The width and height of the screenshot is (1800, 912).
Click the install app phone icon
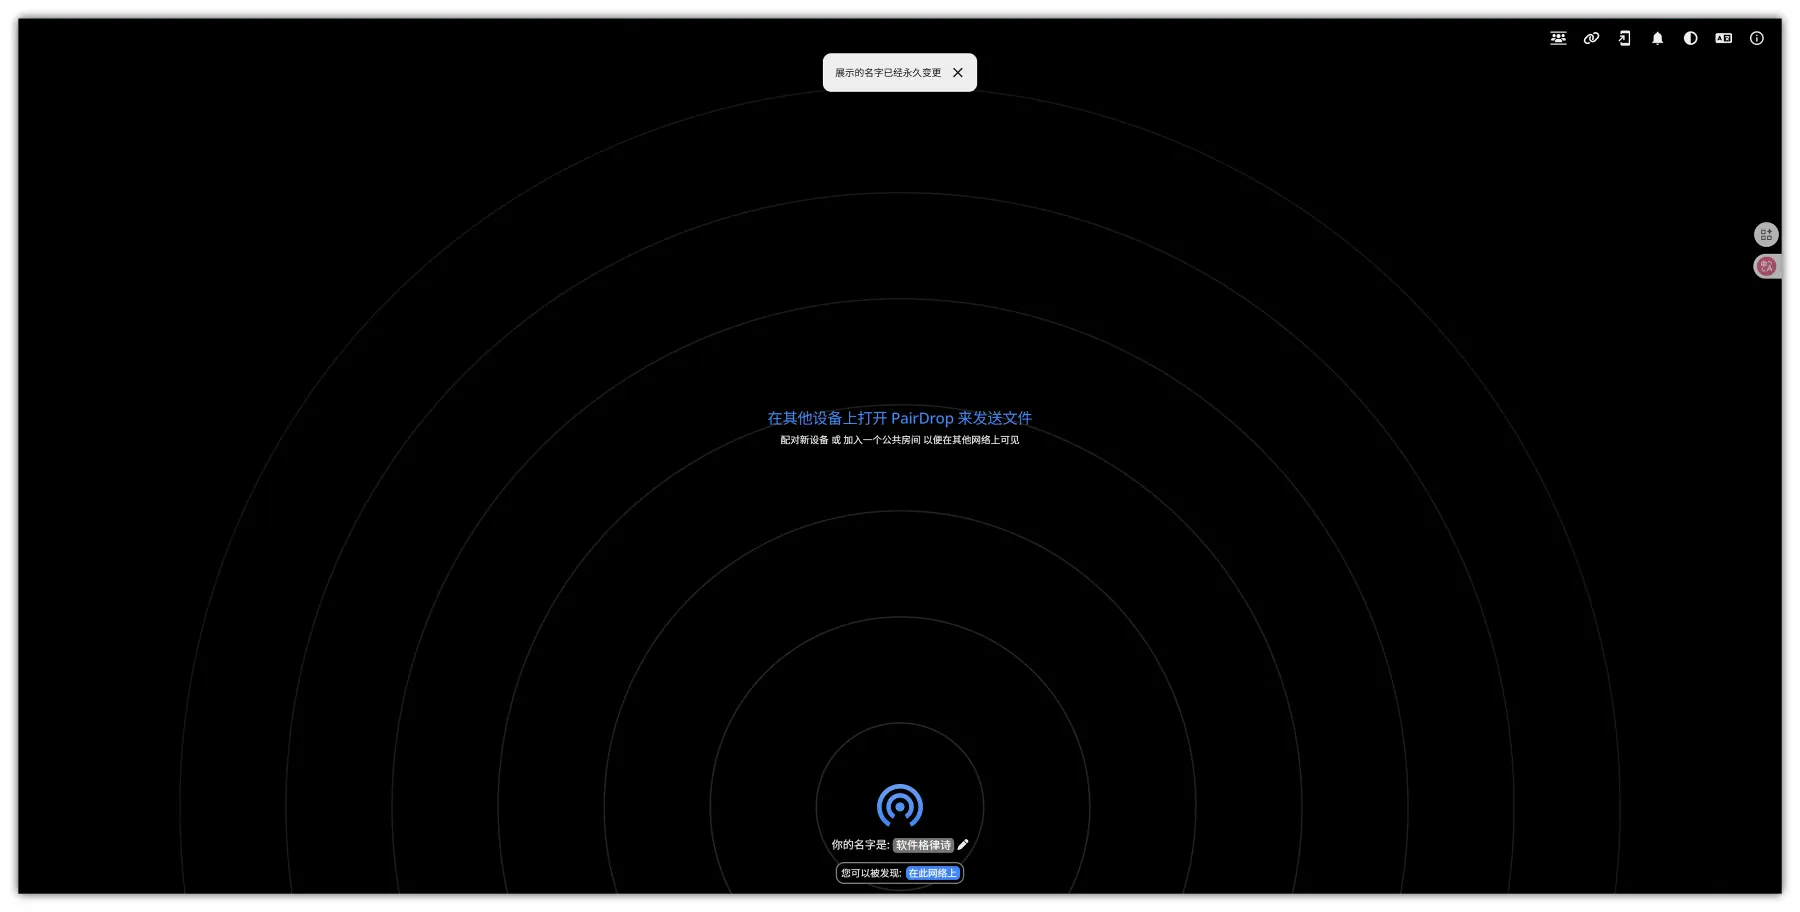[x=1624, y=38]
